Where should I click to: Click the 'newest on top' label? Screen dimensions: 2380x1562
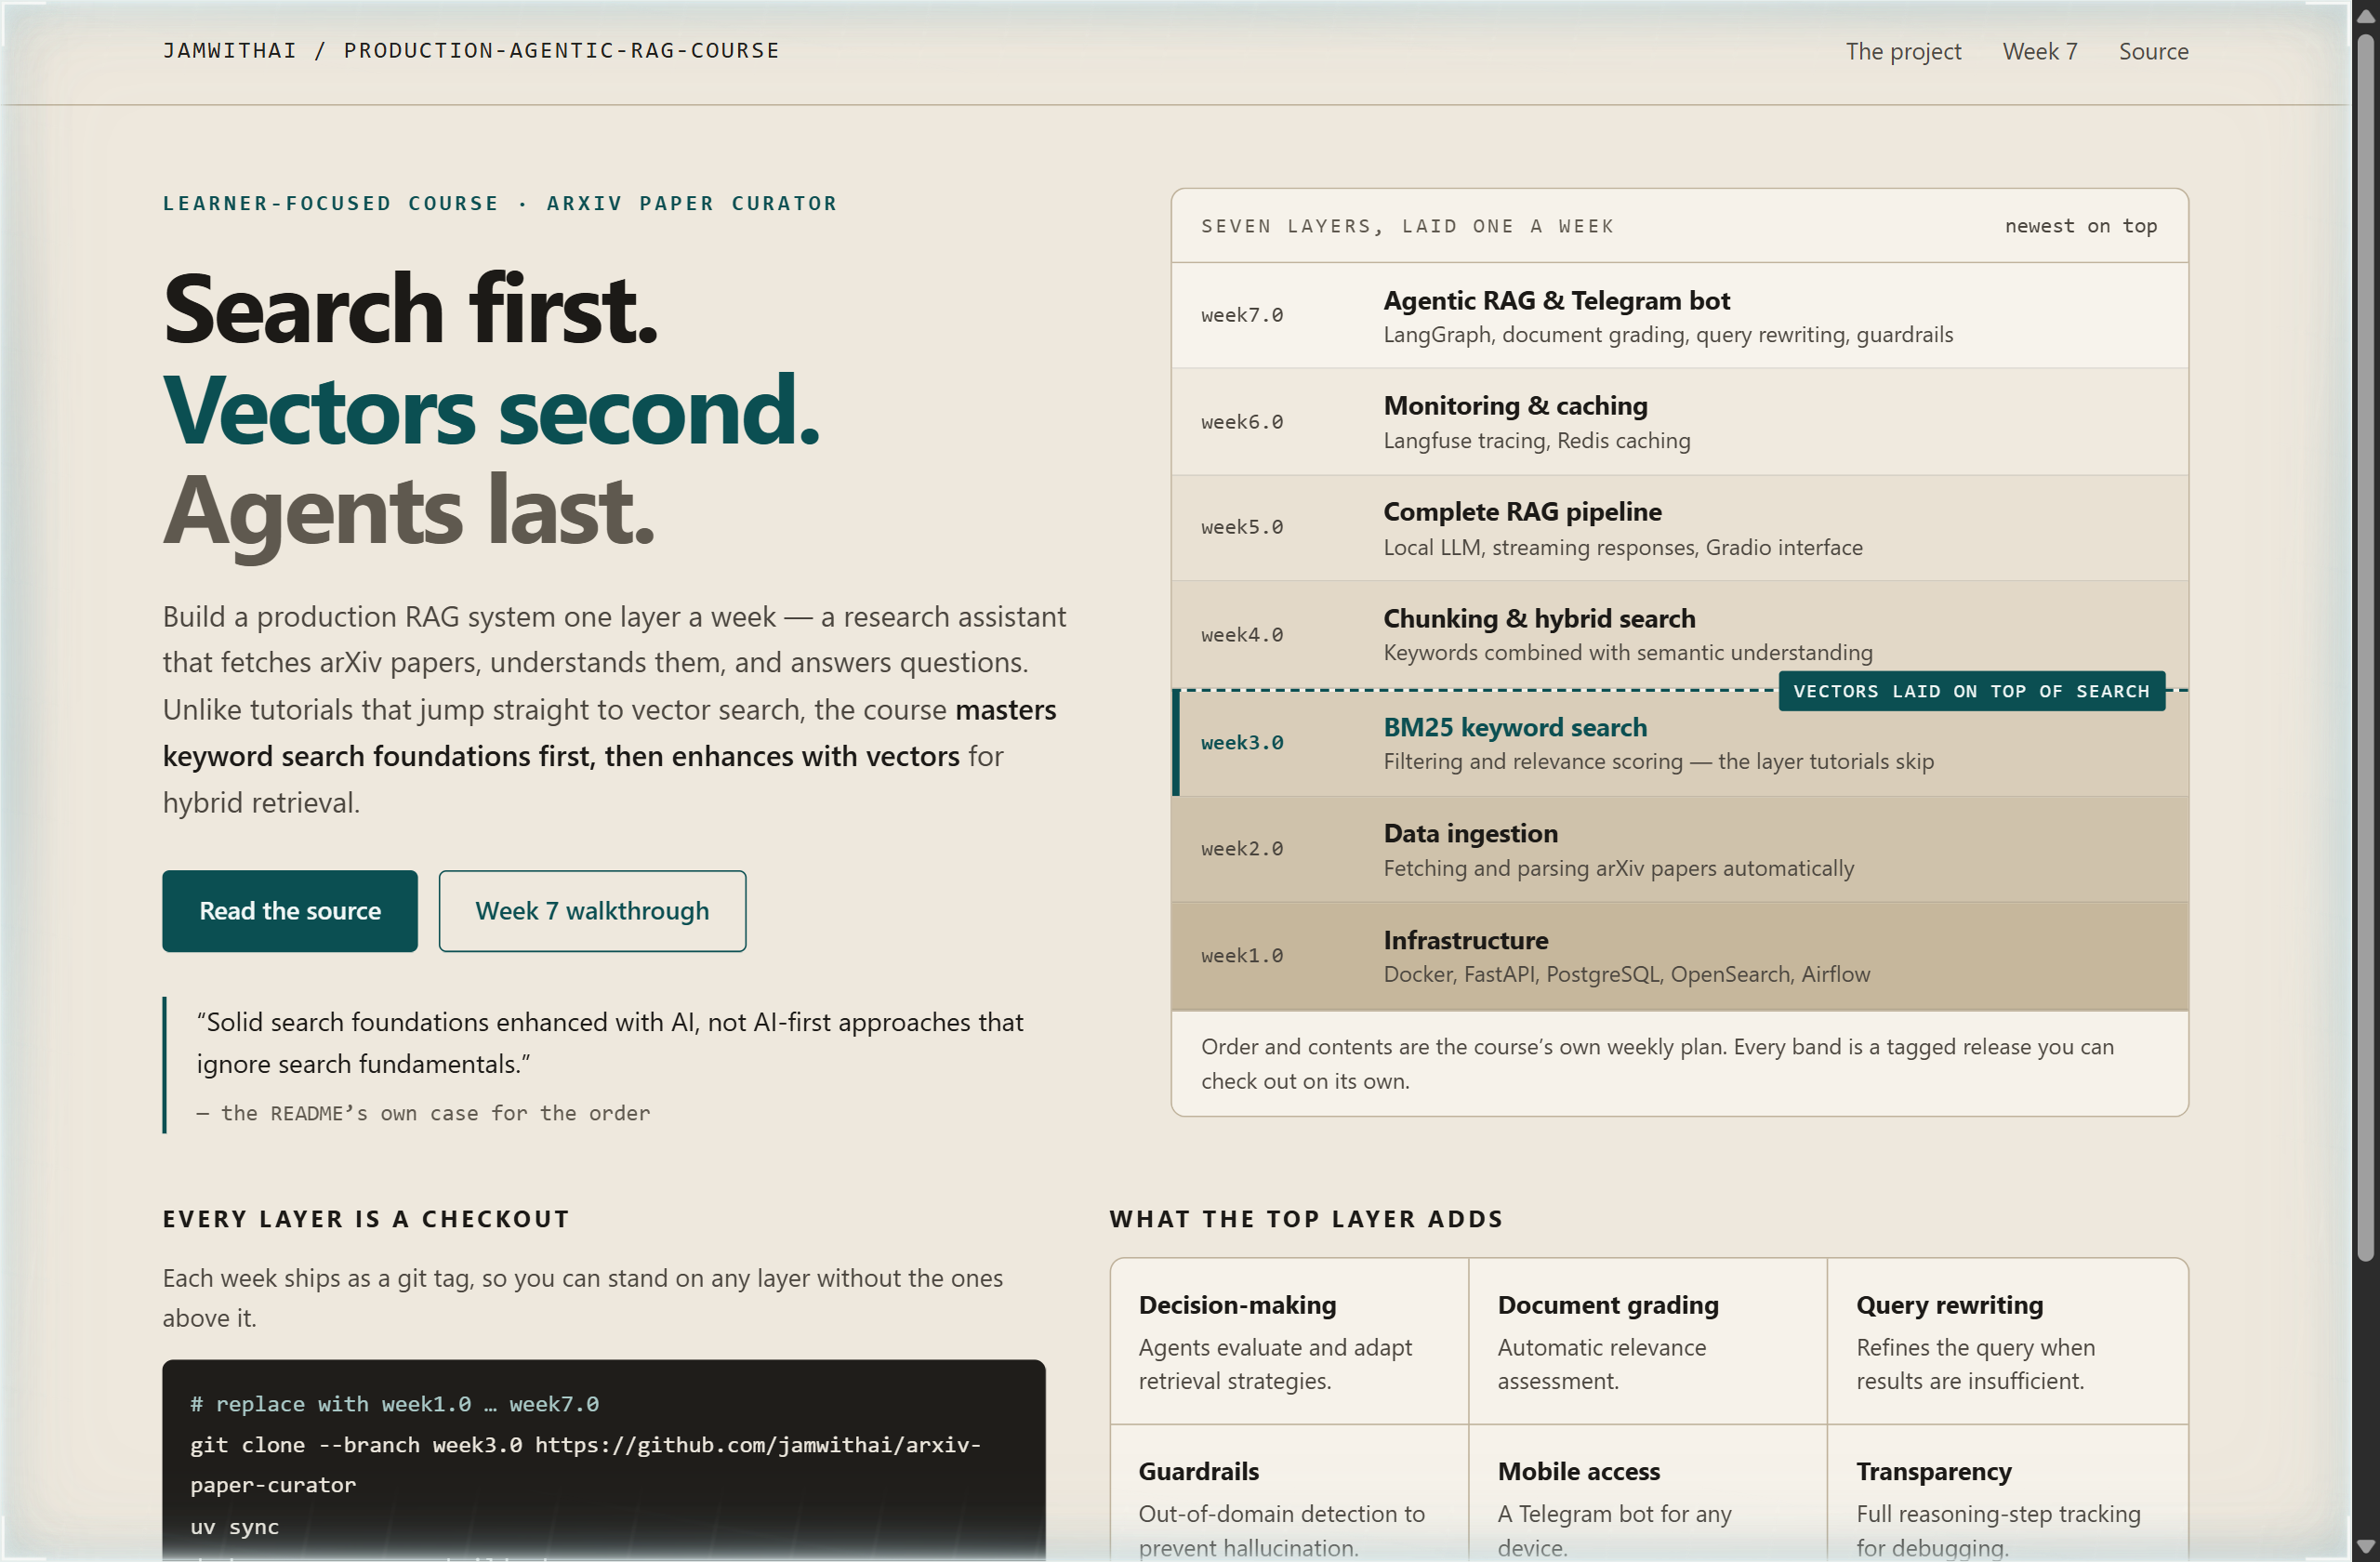2080,226
